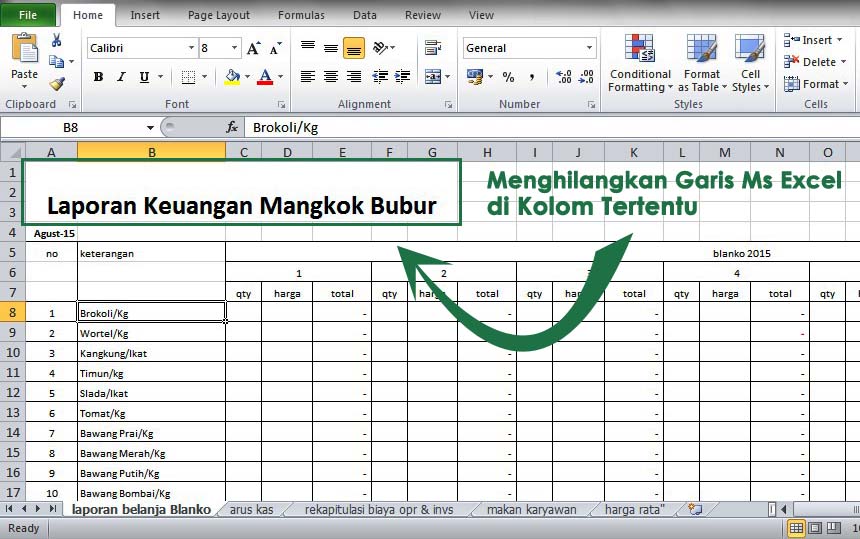Viewport: 860px width, 539px height.
Task: Switch to the Insert ribbon tab
Action: [145, 15]
